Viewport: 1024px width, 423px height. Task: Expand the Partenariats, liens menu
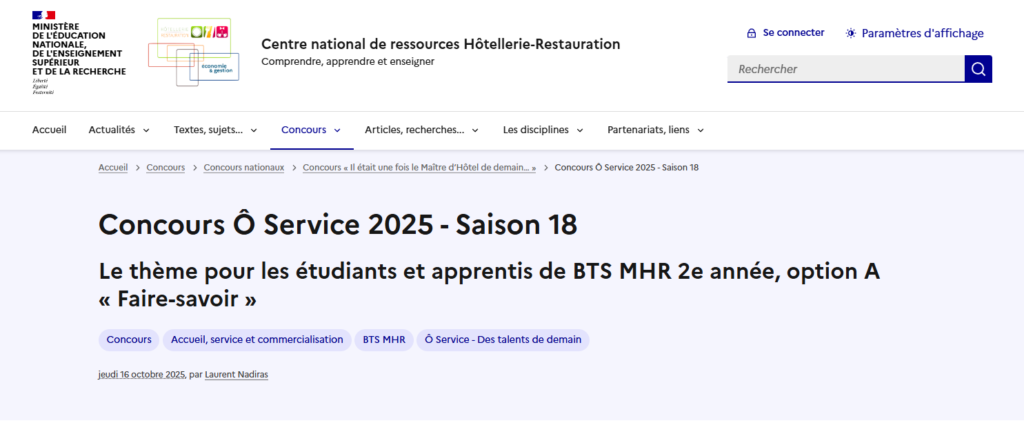[655, 130]
